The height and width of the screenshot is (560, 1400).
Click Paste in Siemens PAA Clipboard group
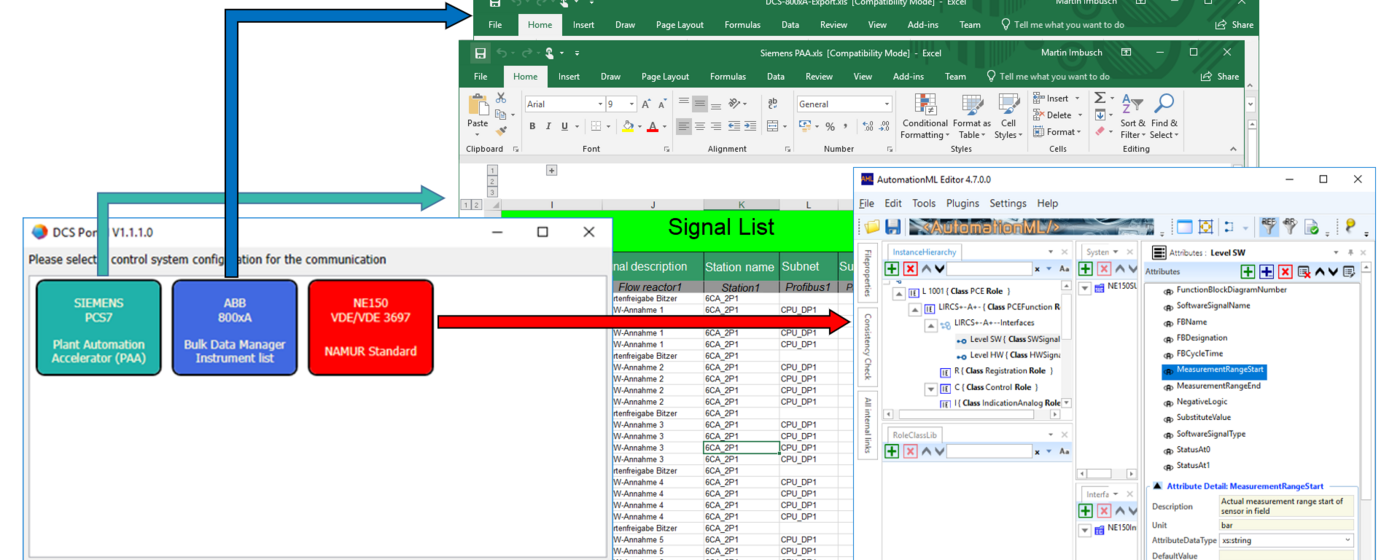click(478, 113)
